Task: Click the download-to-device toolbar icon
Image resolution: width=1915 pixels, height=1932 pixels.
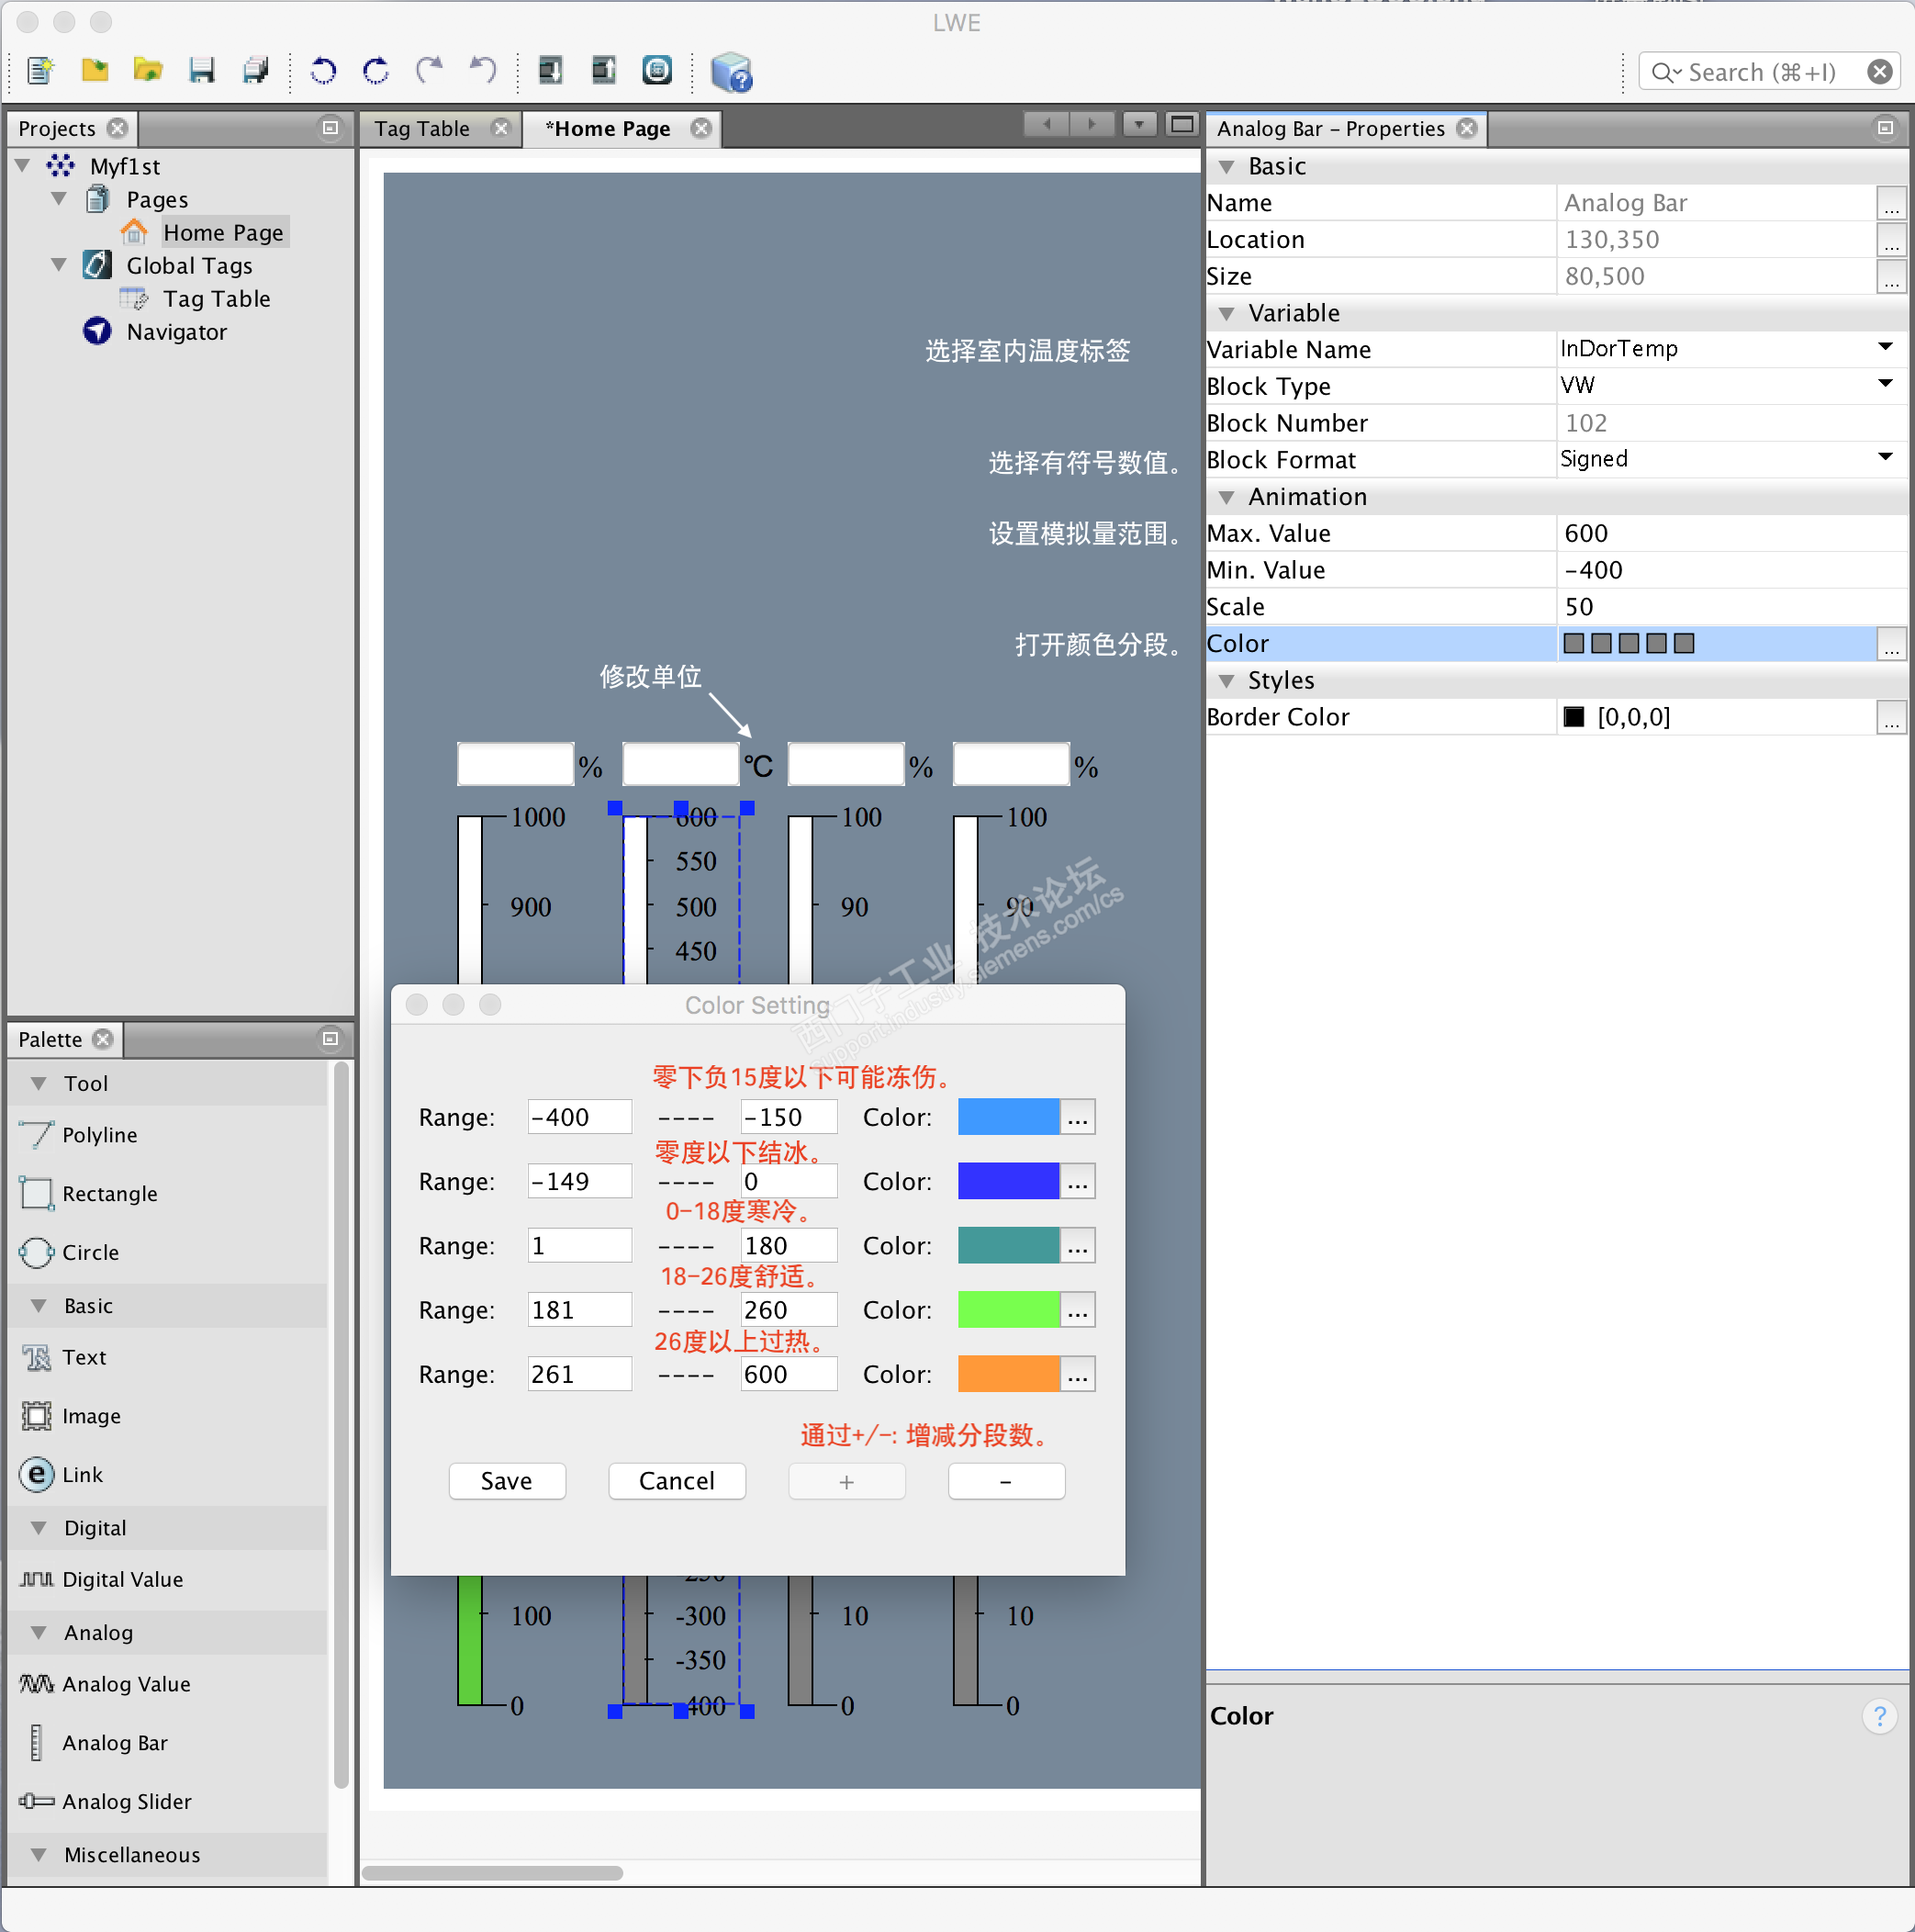Action: [x=550, y=70]
